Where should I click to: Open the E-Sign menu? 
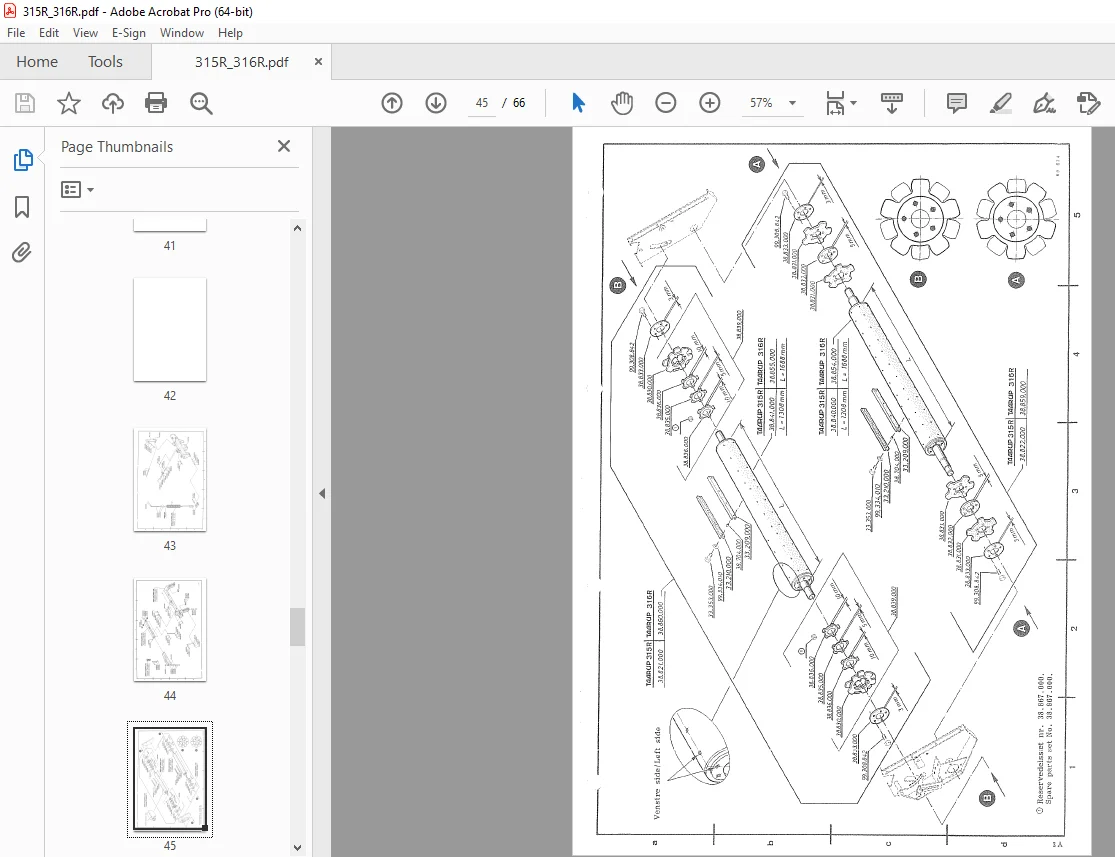point(129,33)
